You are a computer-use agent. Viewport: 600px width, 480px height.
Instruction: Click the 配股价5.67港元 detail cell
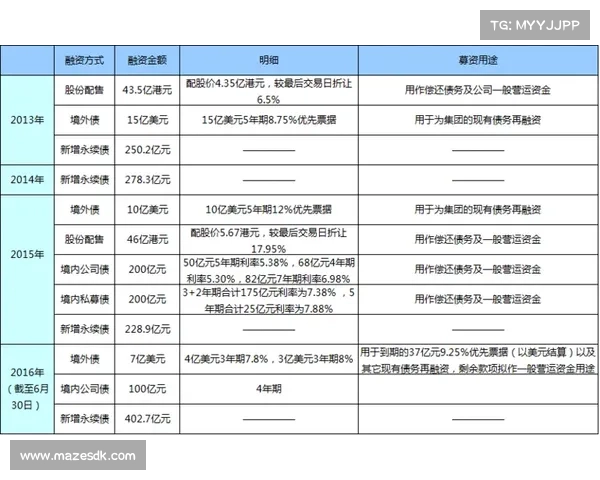coord(269,240)
